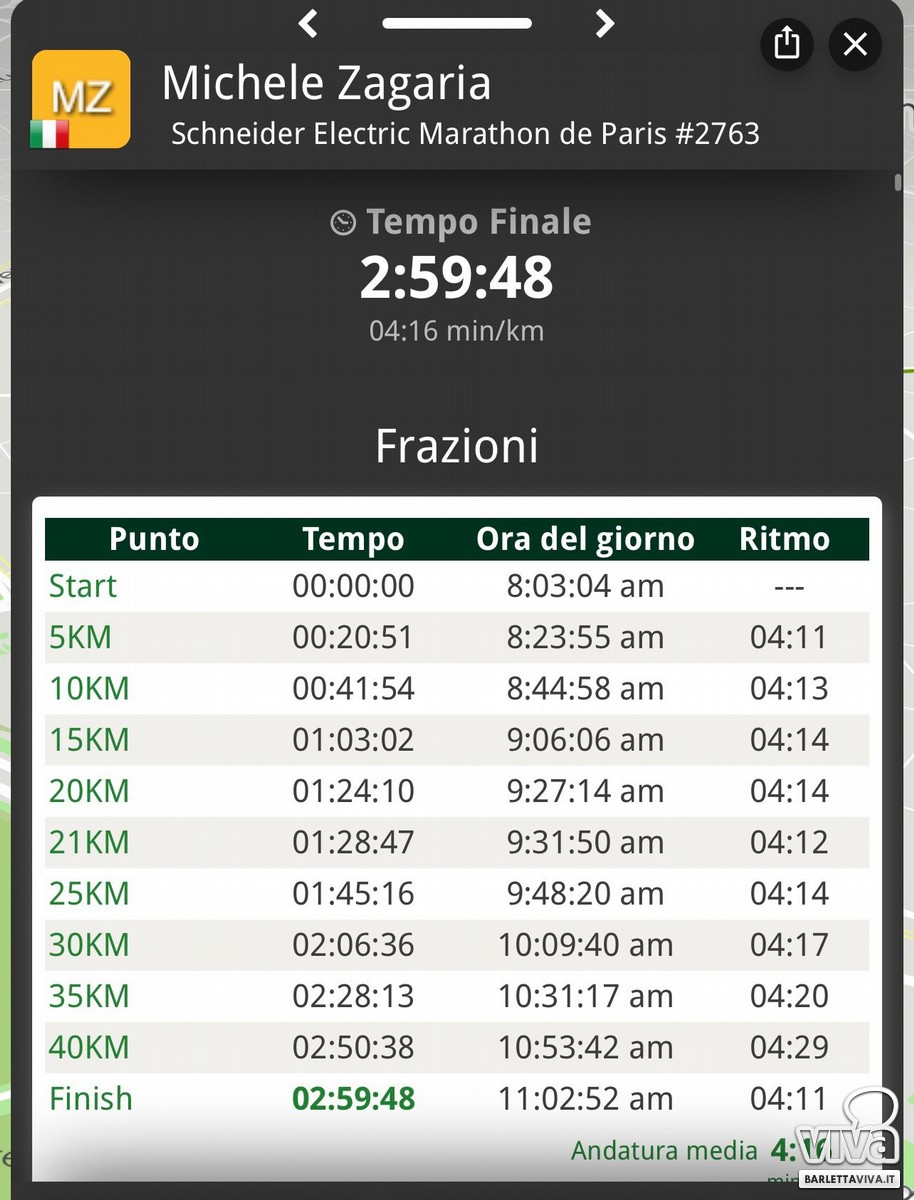
Task: Go to the previous runner arrow
Action: pyautogui.click(x=308, y=23)
